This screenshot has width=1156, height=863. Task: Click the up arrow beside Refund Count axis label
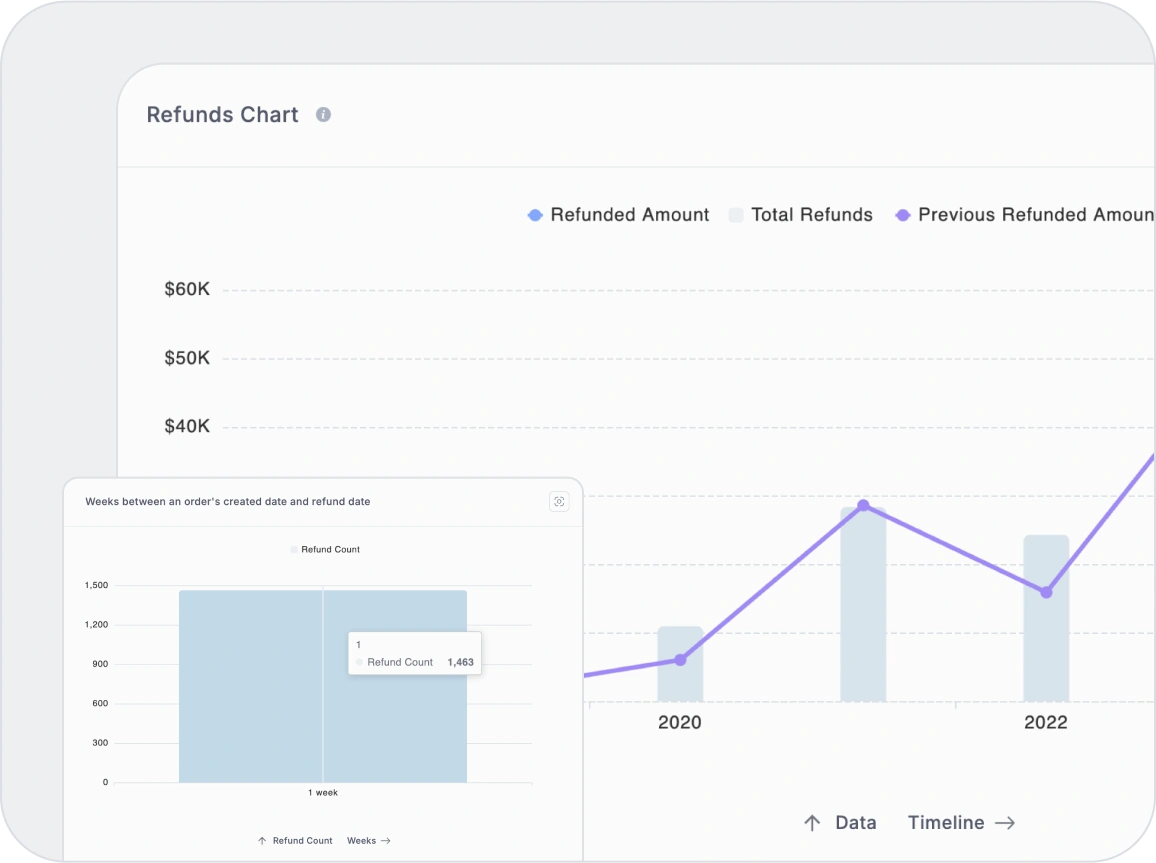[x=262, y=841]
